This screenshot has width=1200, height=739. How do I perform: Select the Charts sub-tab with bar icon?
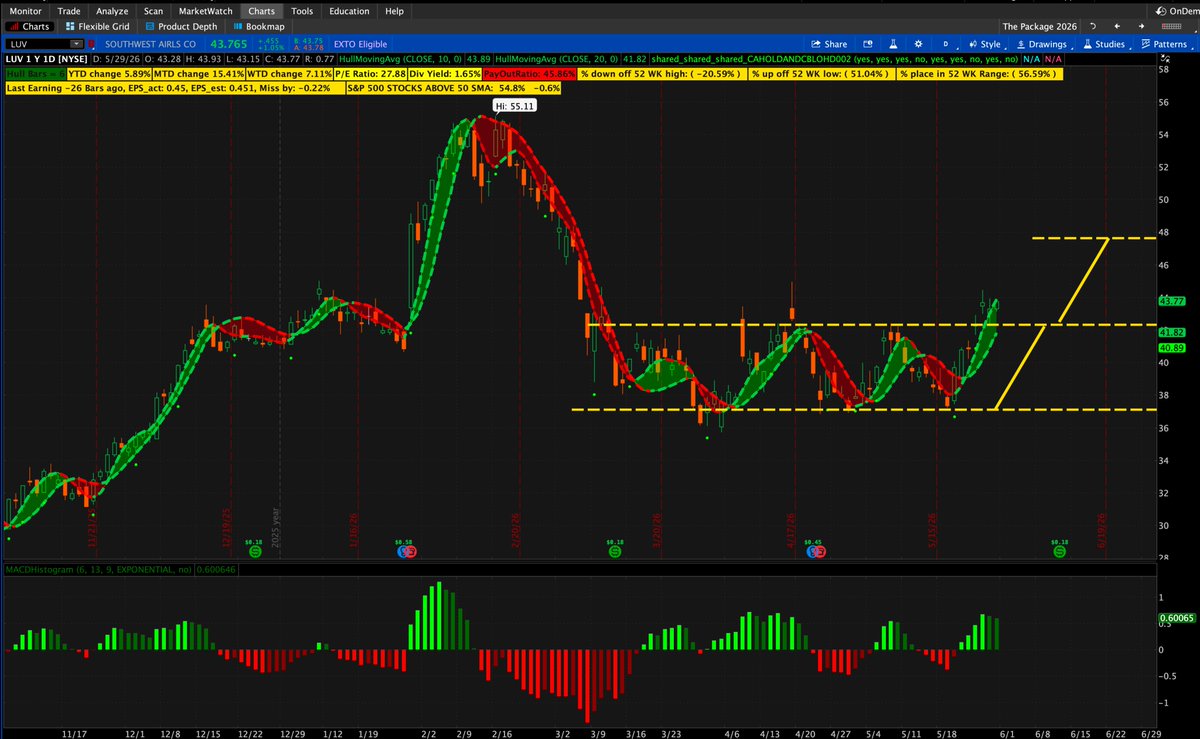coord(29,27)
